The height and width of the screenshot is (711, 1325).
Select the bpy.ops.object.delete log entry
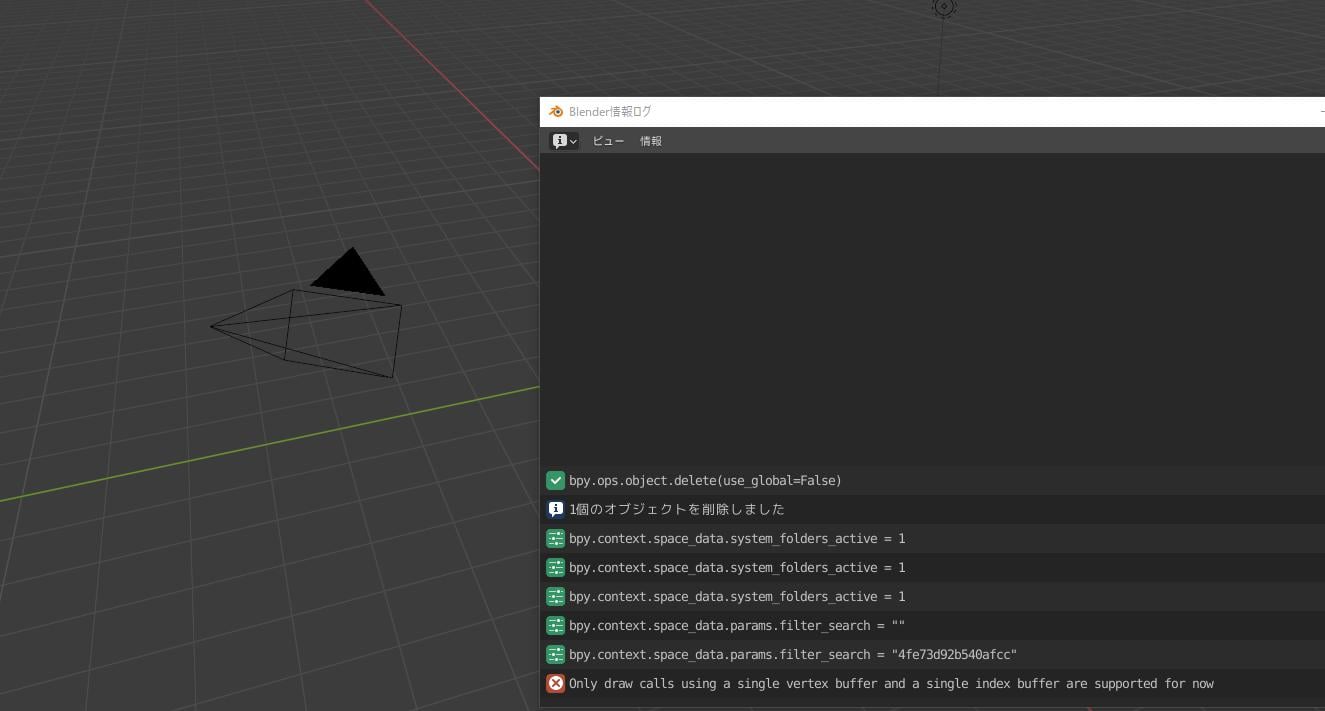(932, 481)
